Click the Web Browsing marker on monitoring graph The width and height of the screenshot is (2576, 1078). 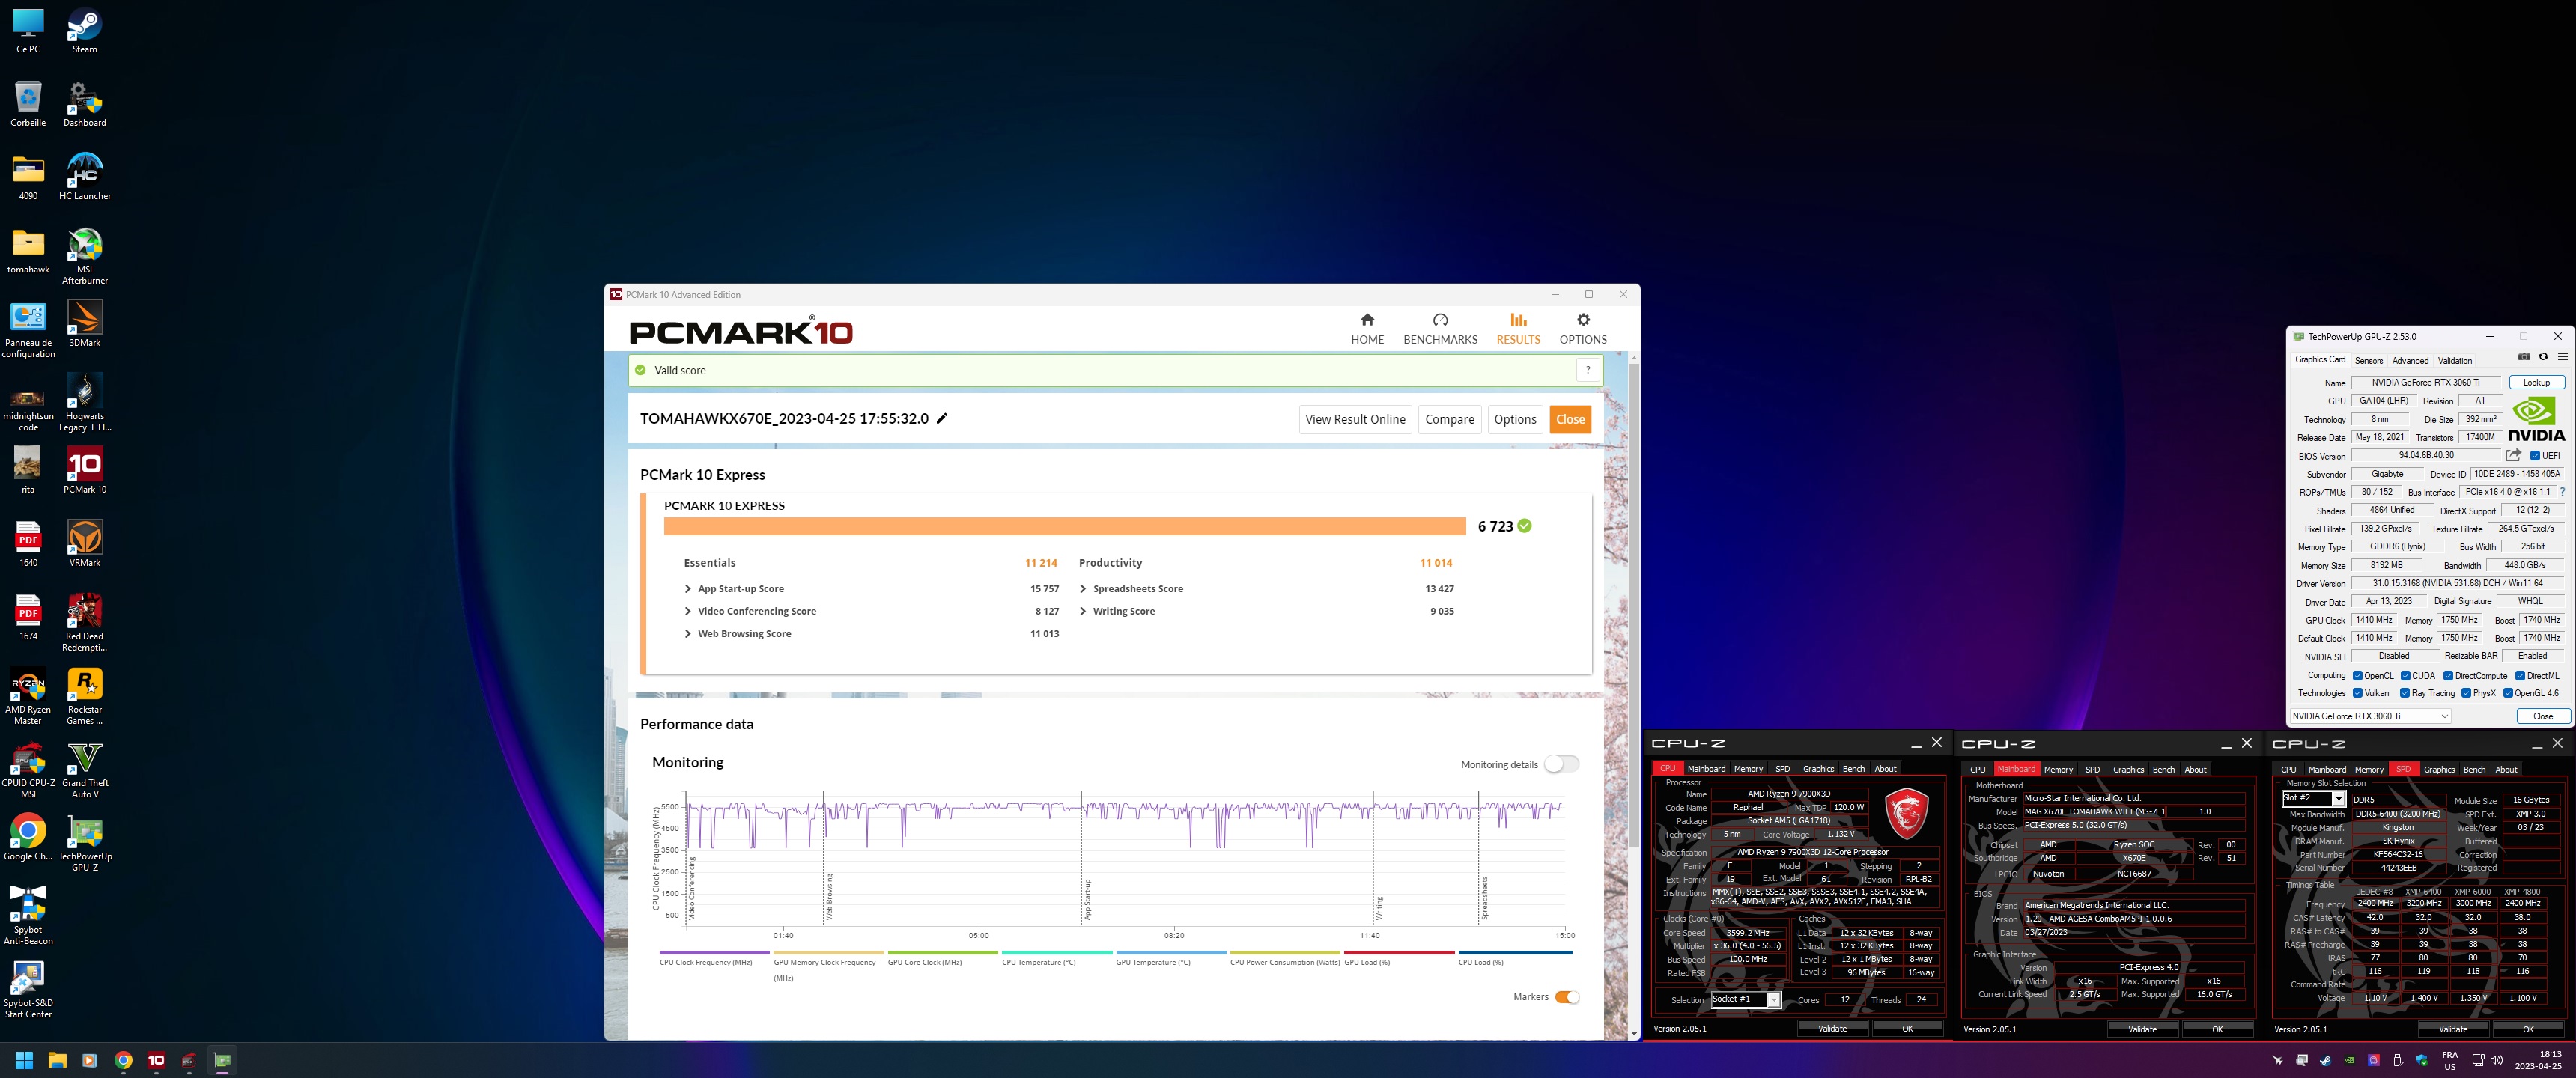click(829, 896)
